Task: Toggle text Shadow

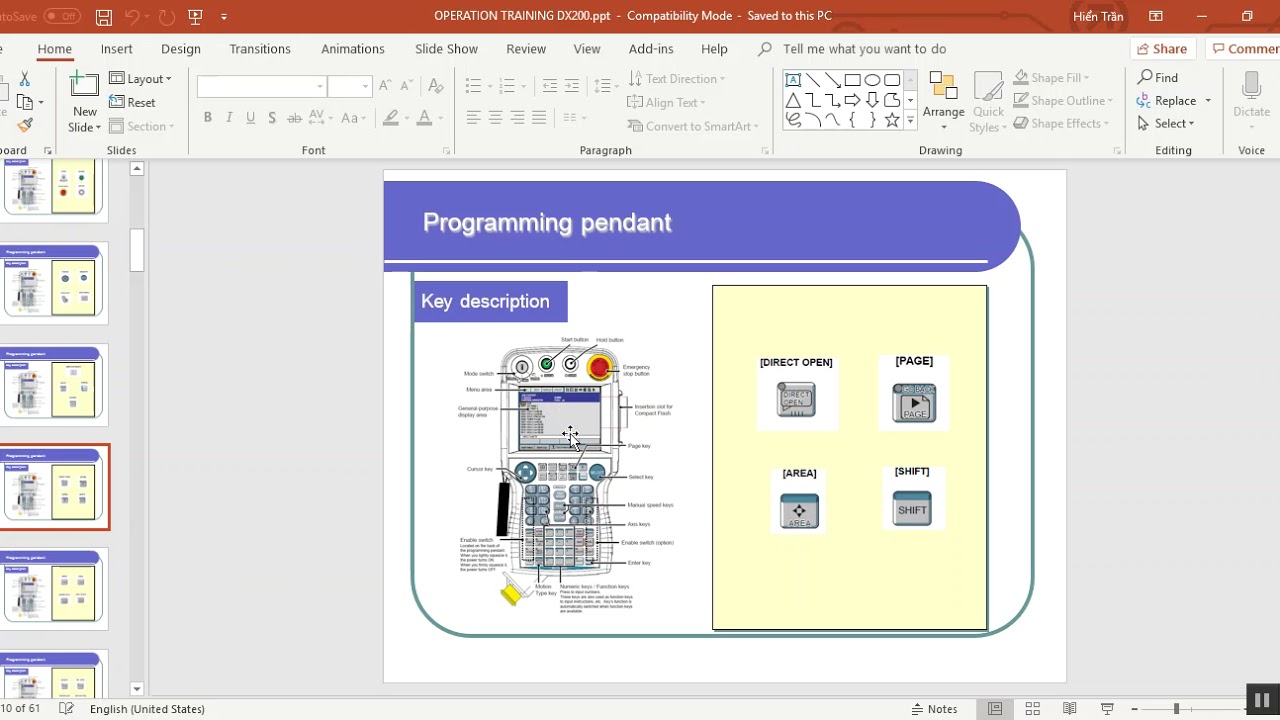Action: pos(272,118)
